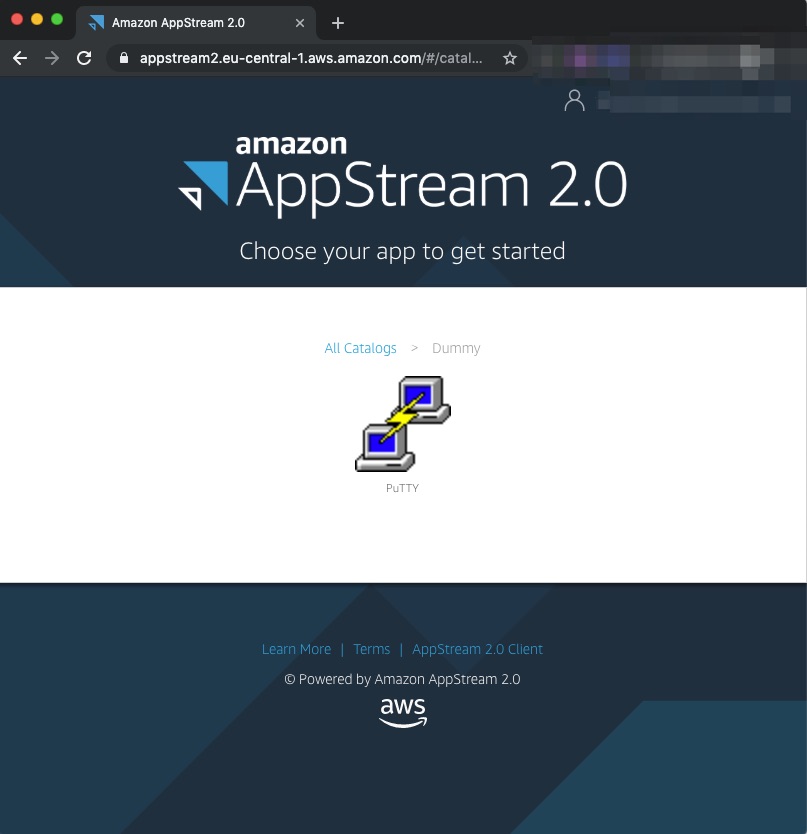The image size is (807, 834).
Task: Open a new browser tab
Action: pos(337,22)
